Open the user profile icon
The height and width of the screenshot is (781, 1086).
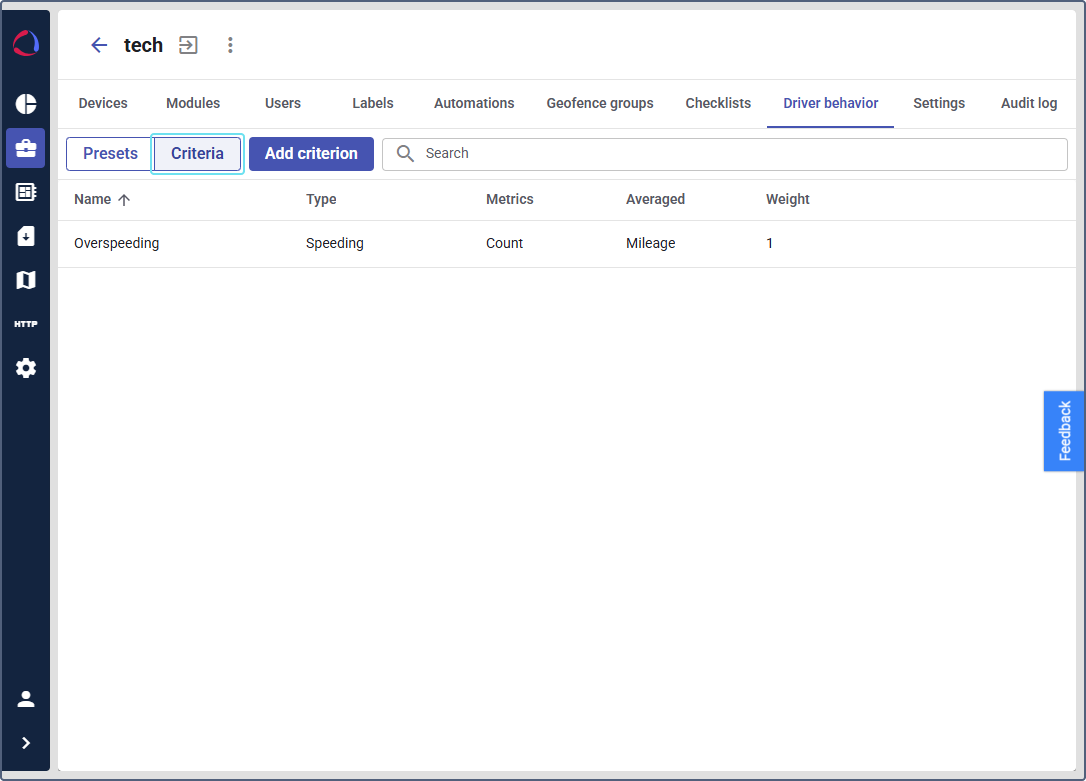(x=26, y=699)
